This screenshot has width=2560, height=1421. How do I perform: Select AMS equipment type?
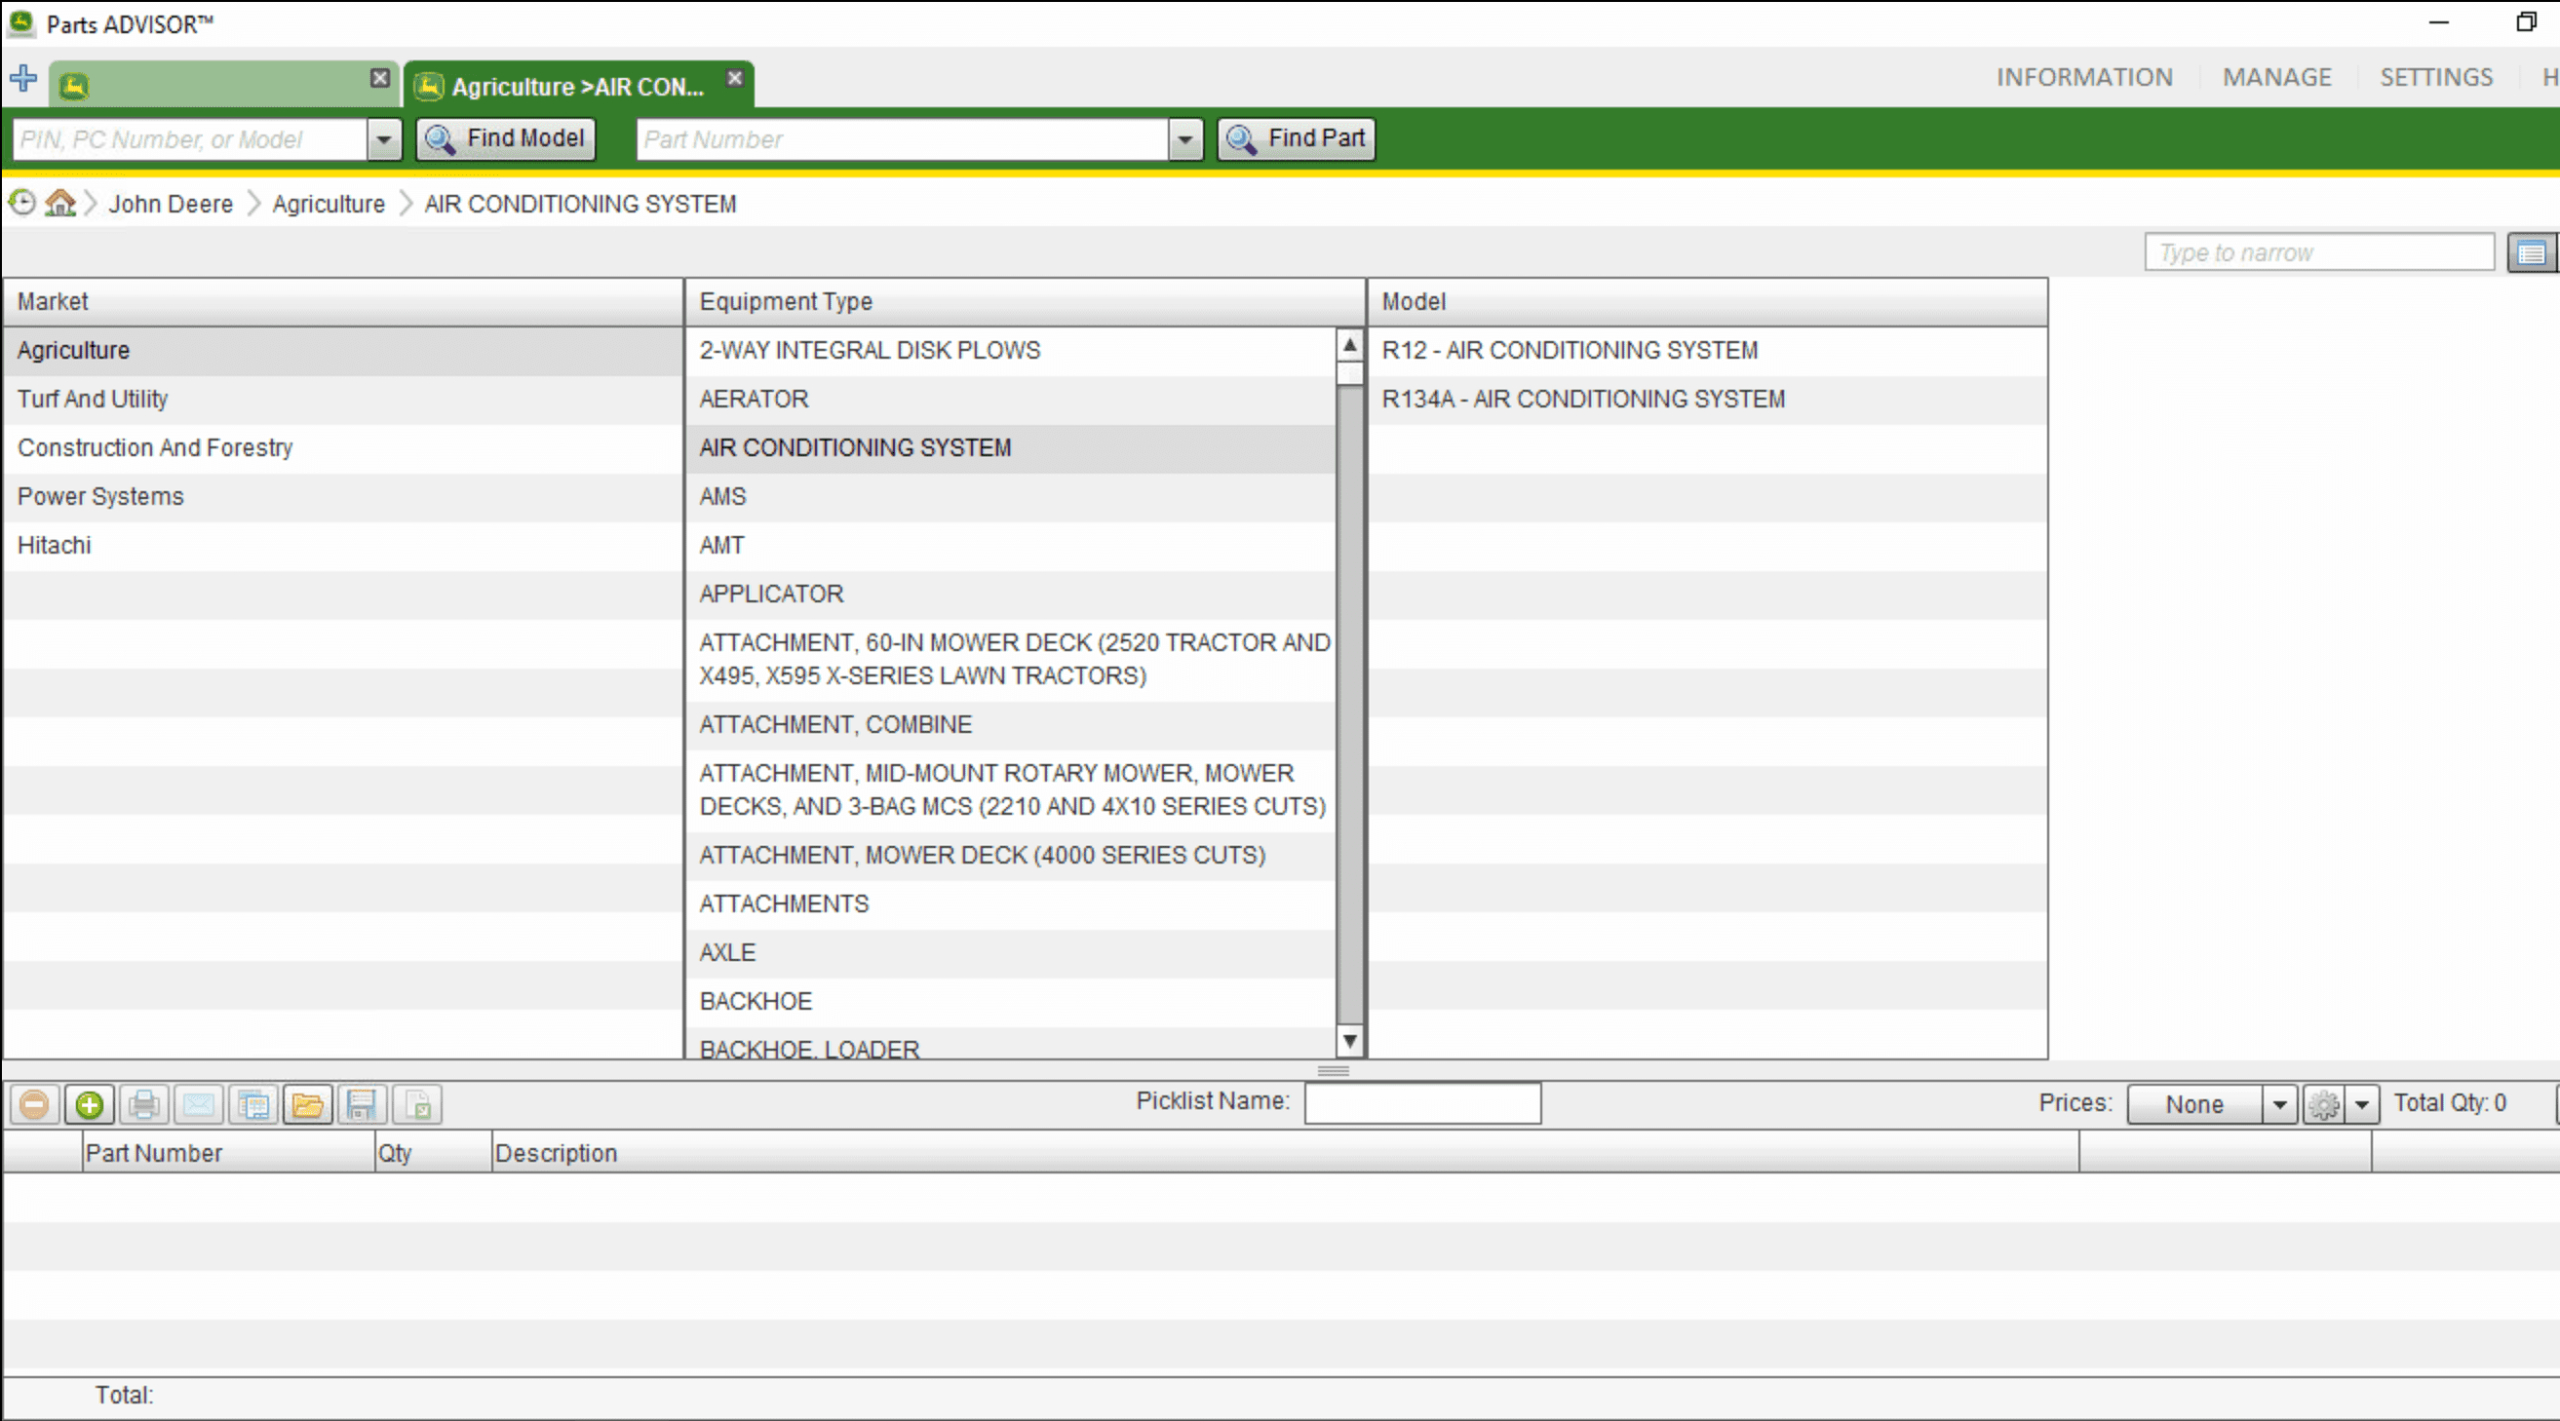1010,497
